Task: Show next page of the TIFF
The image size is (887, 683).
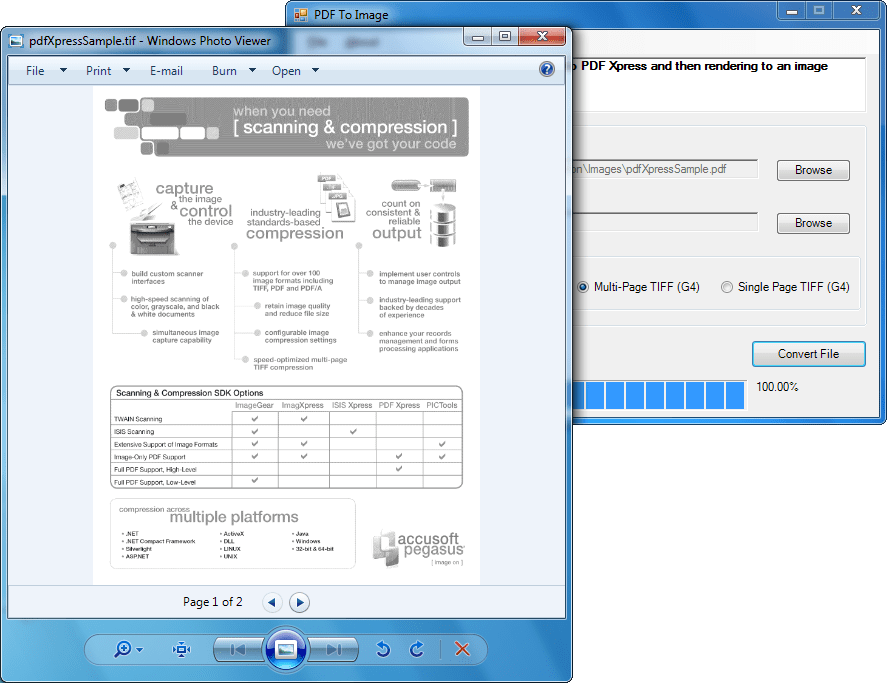Action: click(x=299, y=602)
